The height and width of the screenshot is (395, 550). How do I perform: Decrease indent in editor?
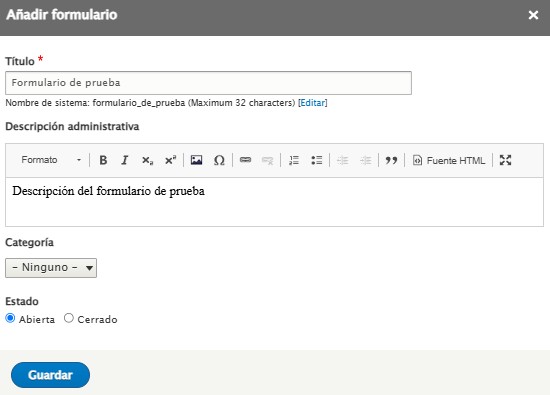[x=342, y=160]
